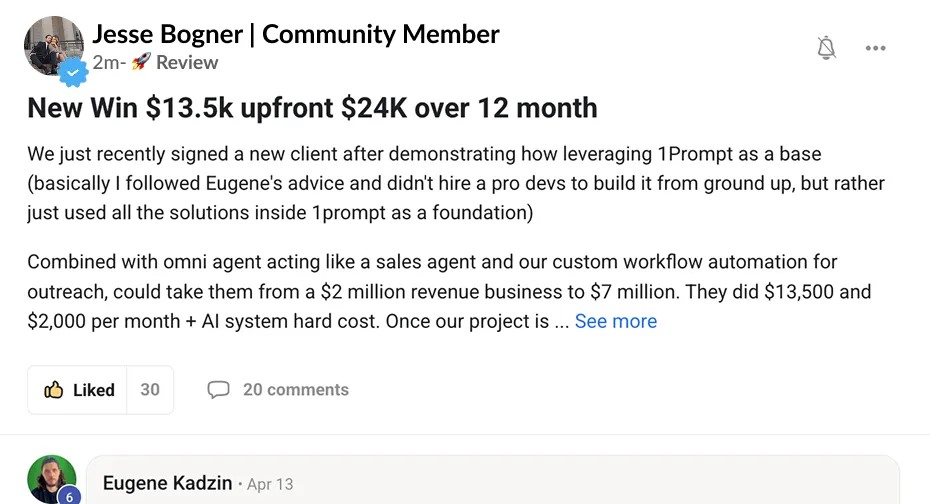Click the post title New Win $13.5k upfront
This screenshot has width=930, height=504.
(312, 108)
